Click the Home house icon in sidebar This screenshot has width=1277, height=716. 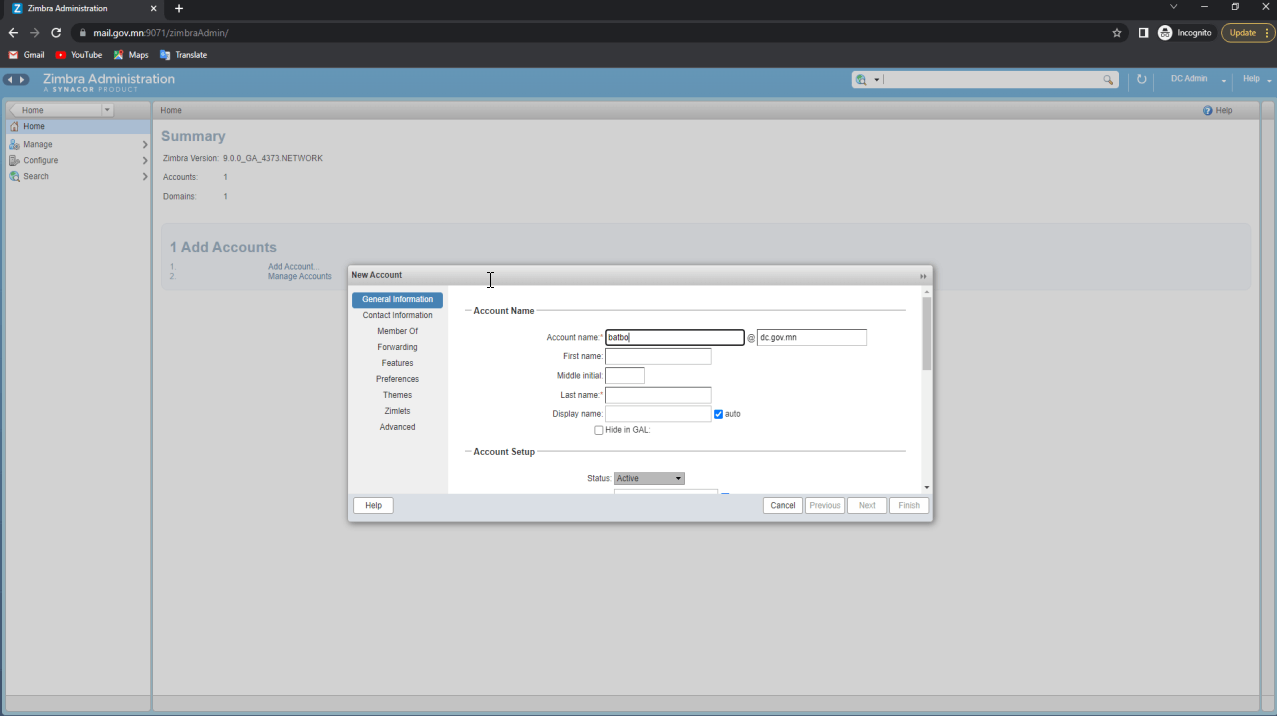[x=14, y=127]
